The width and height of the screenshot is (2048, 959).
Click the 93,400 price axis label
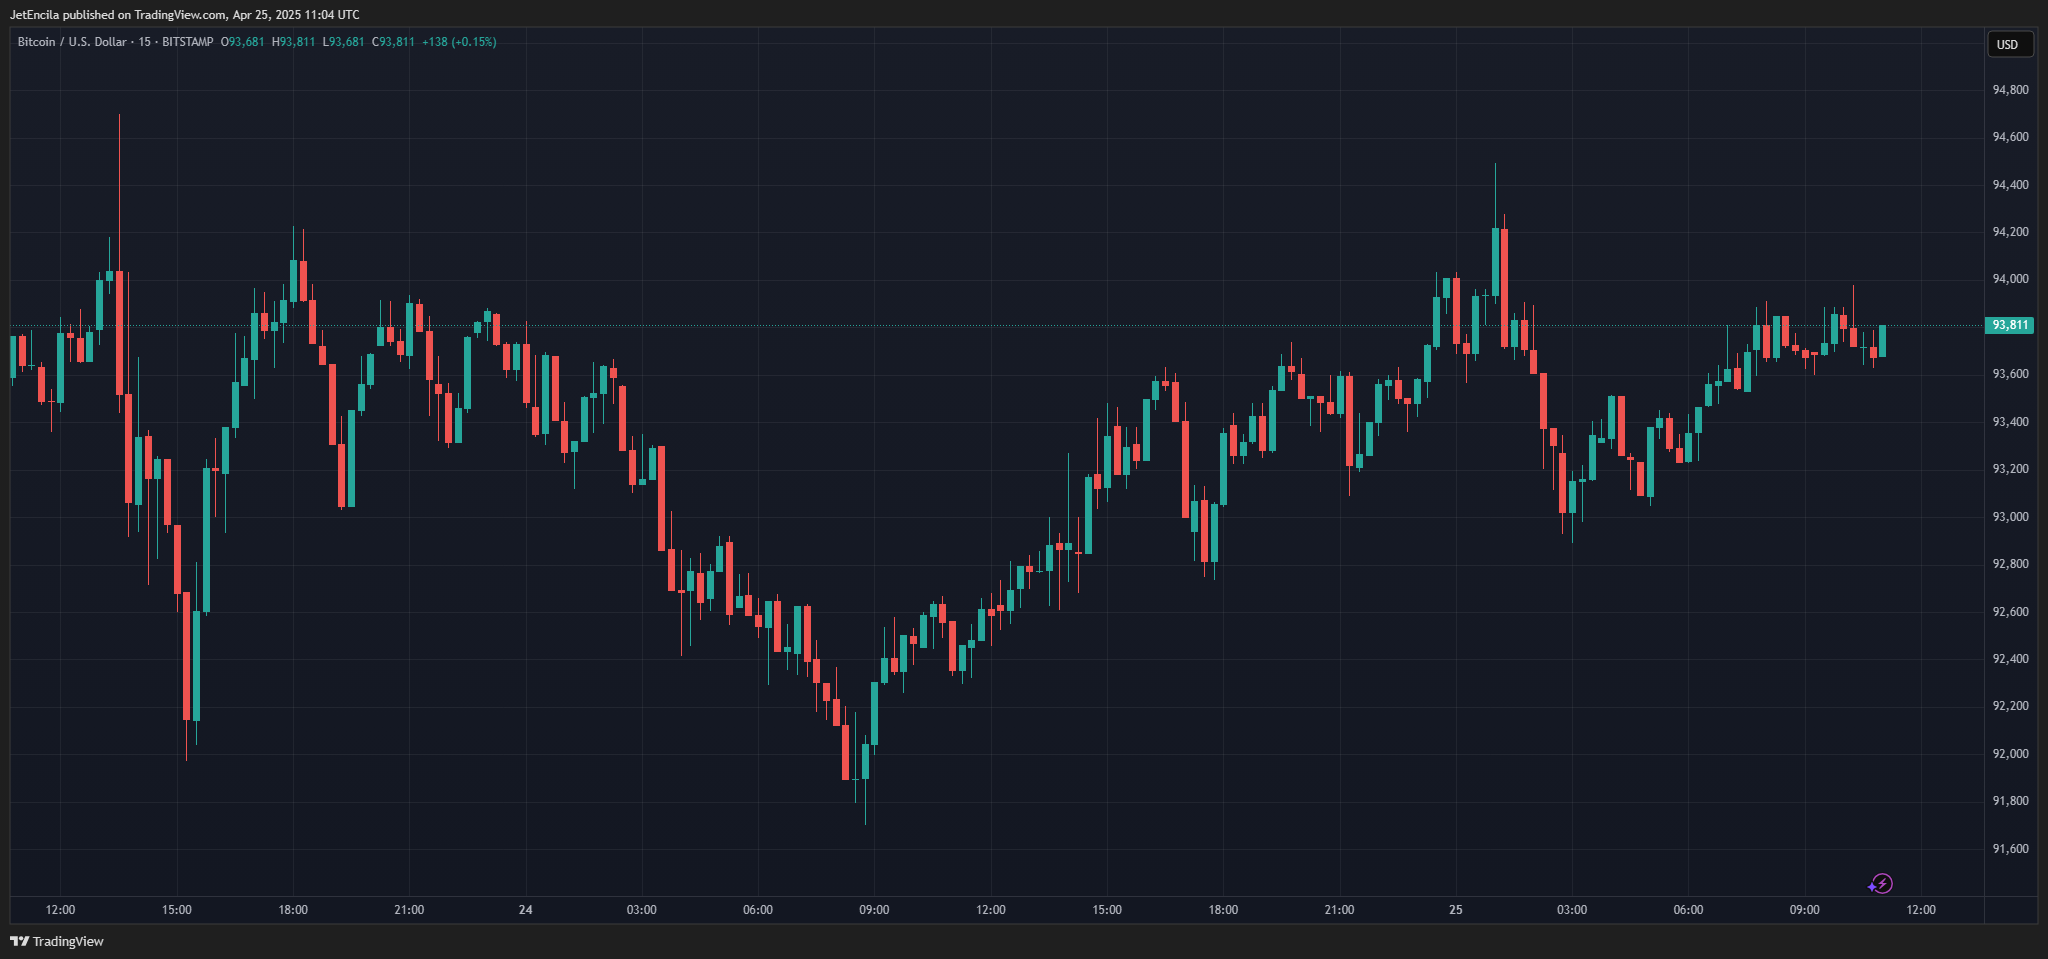click(2011, 422)
